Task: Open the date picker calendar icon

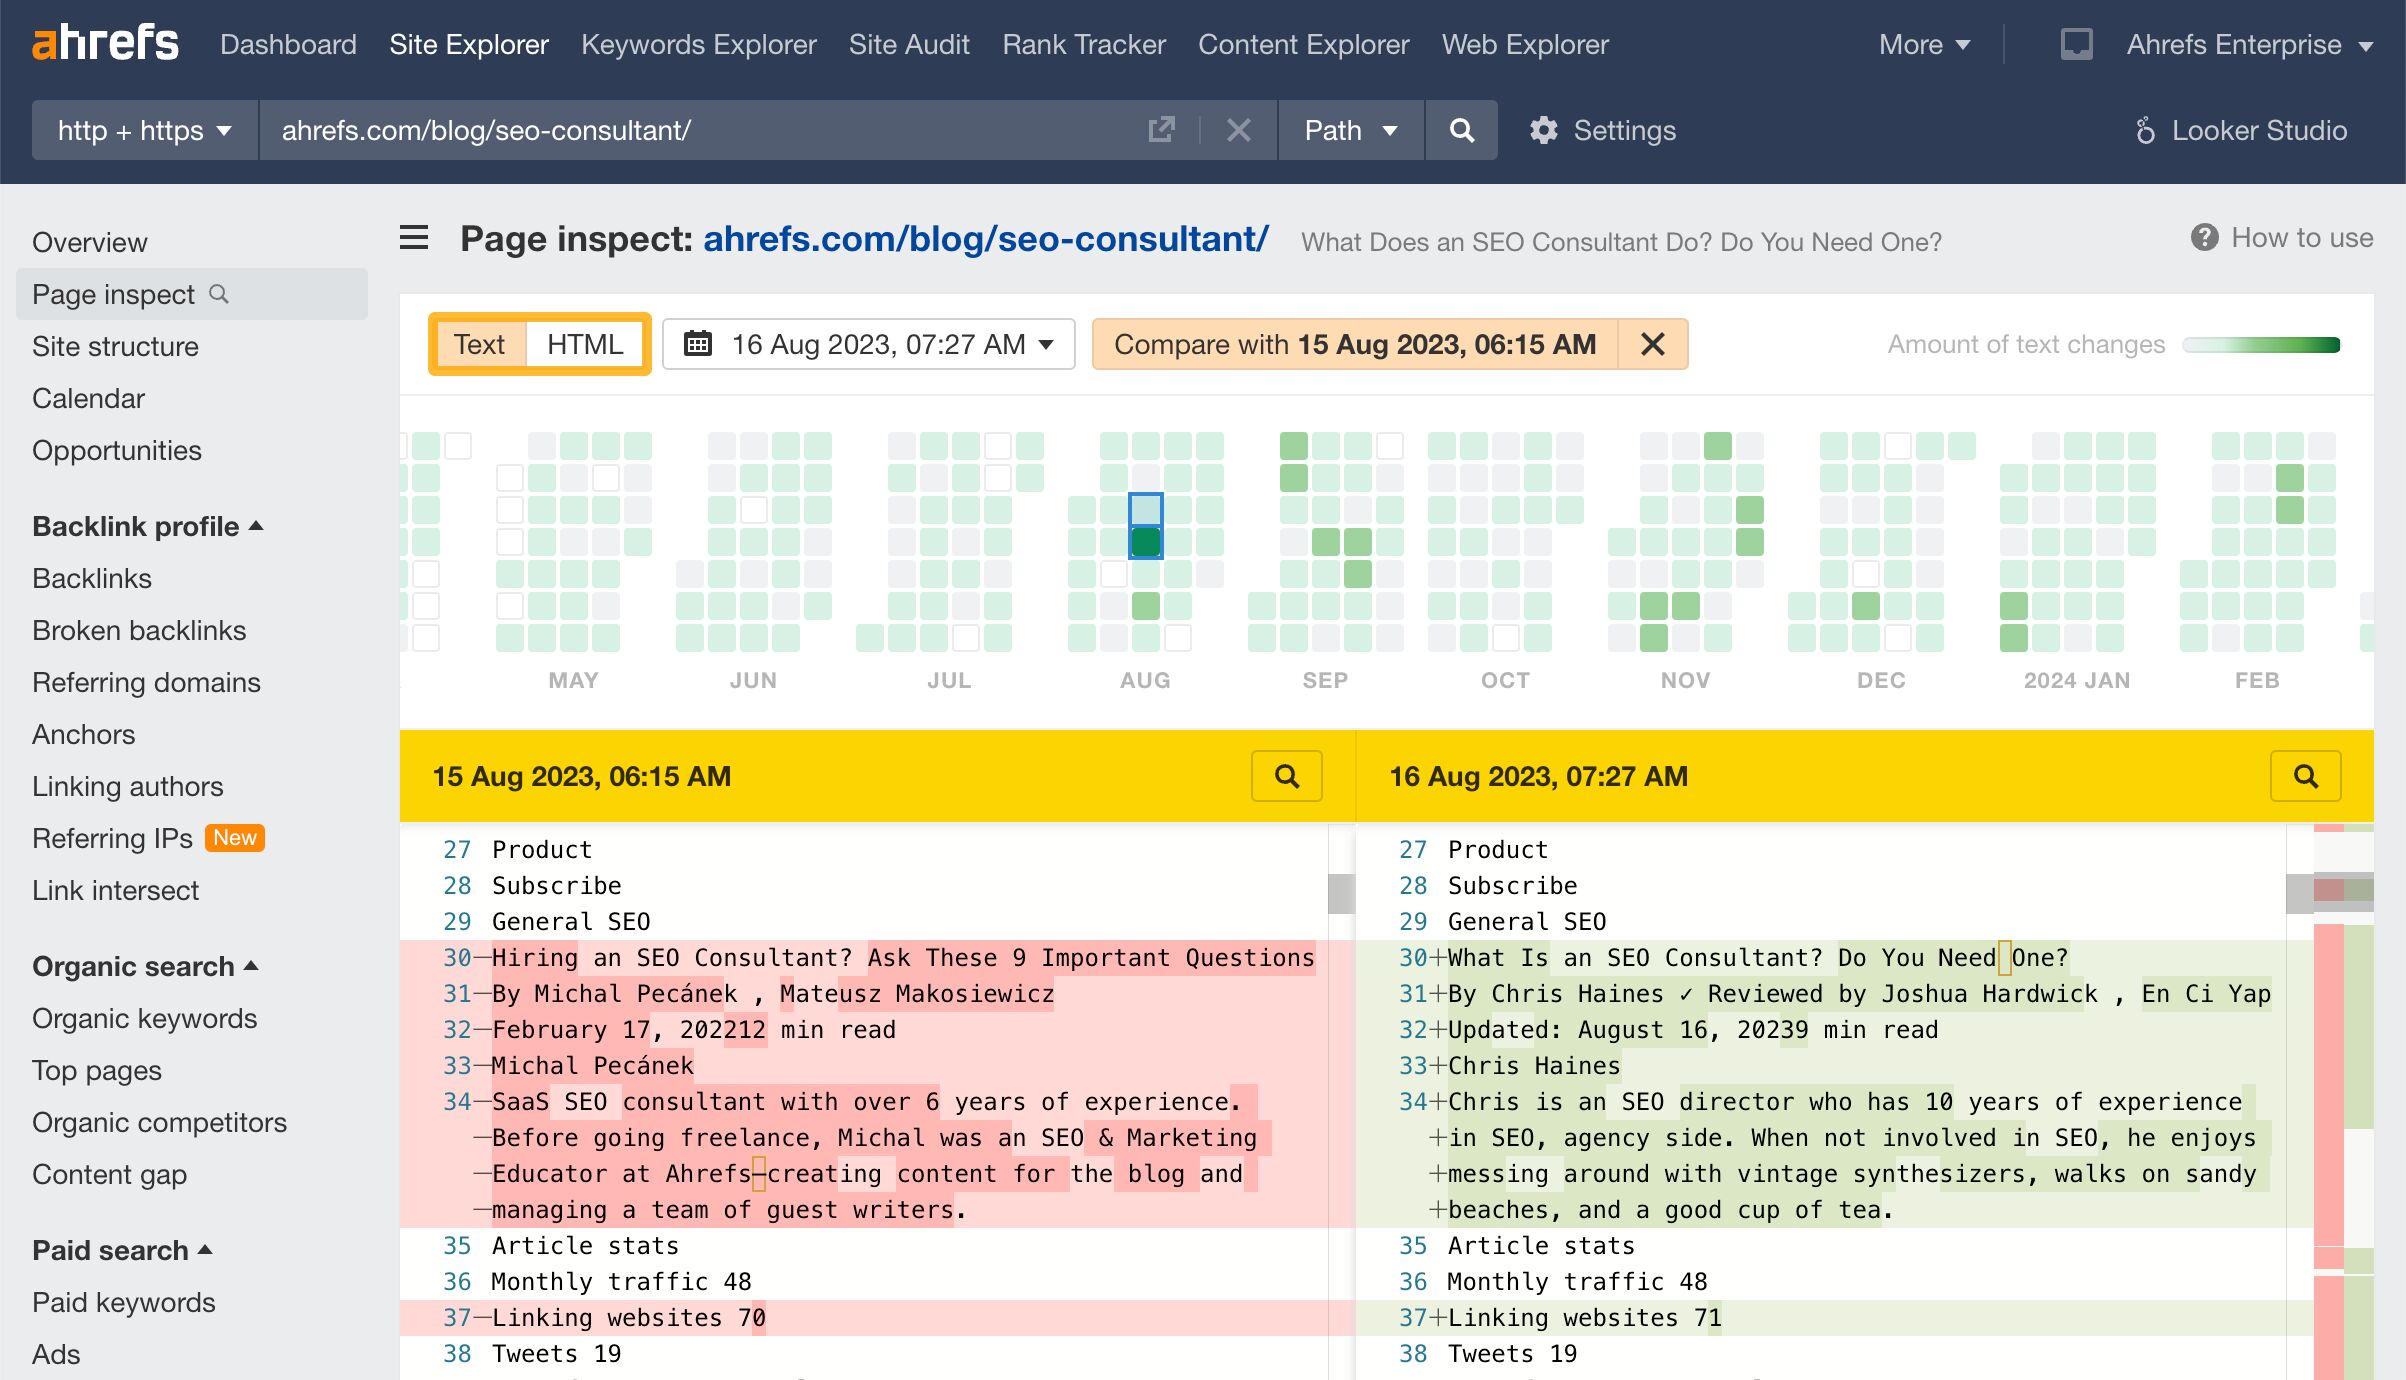Action: 700,344
